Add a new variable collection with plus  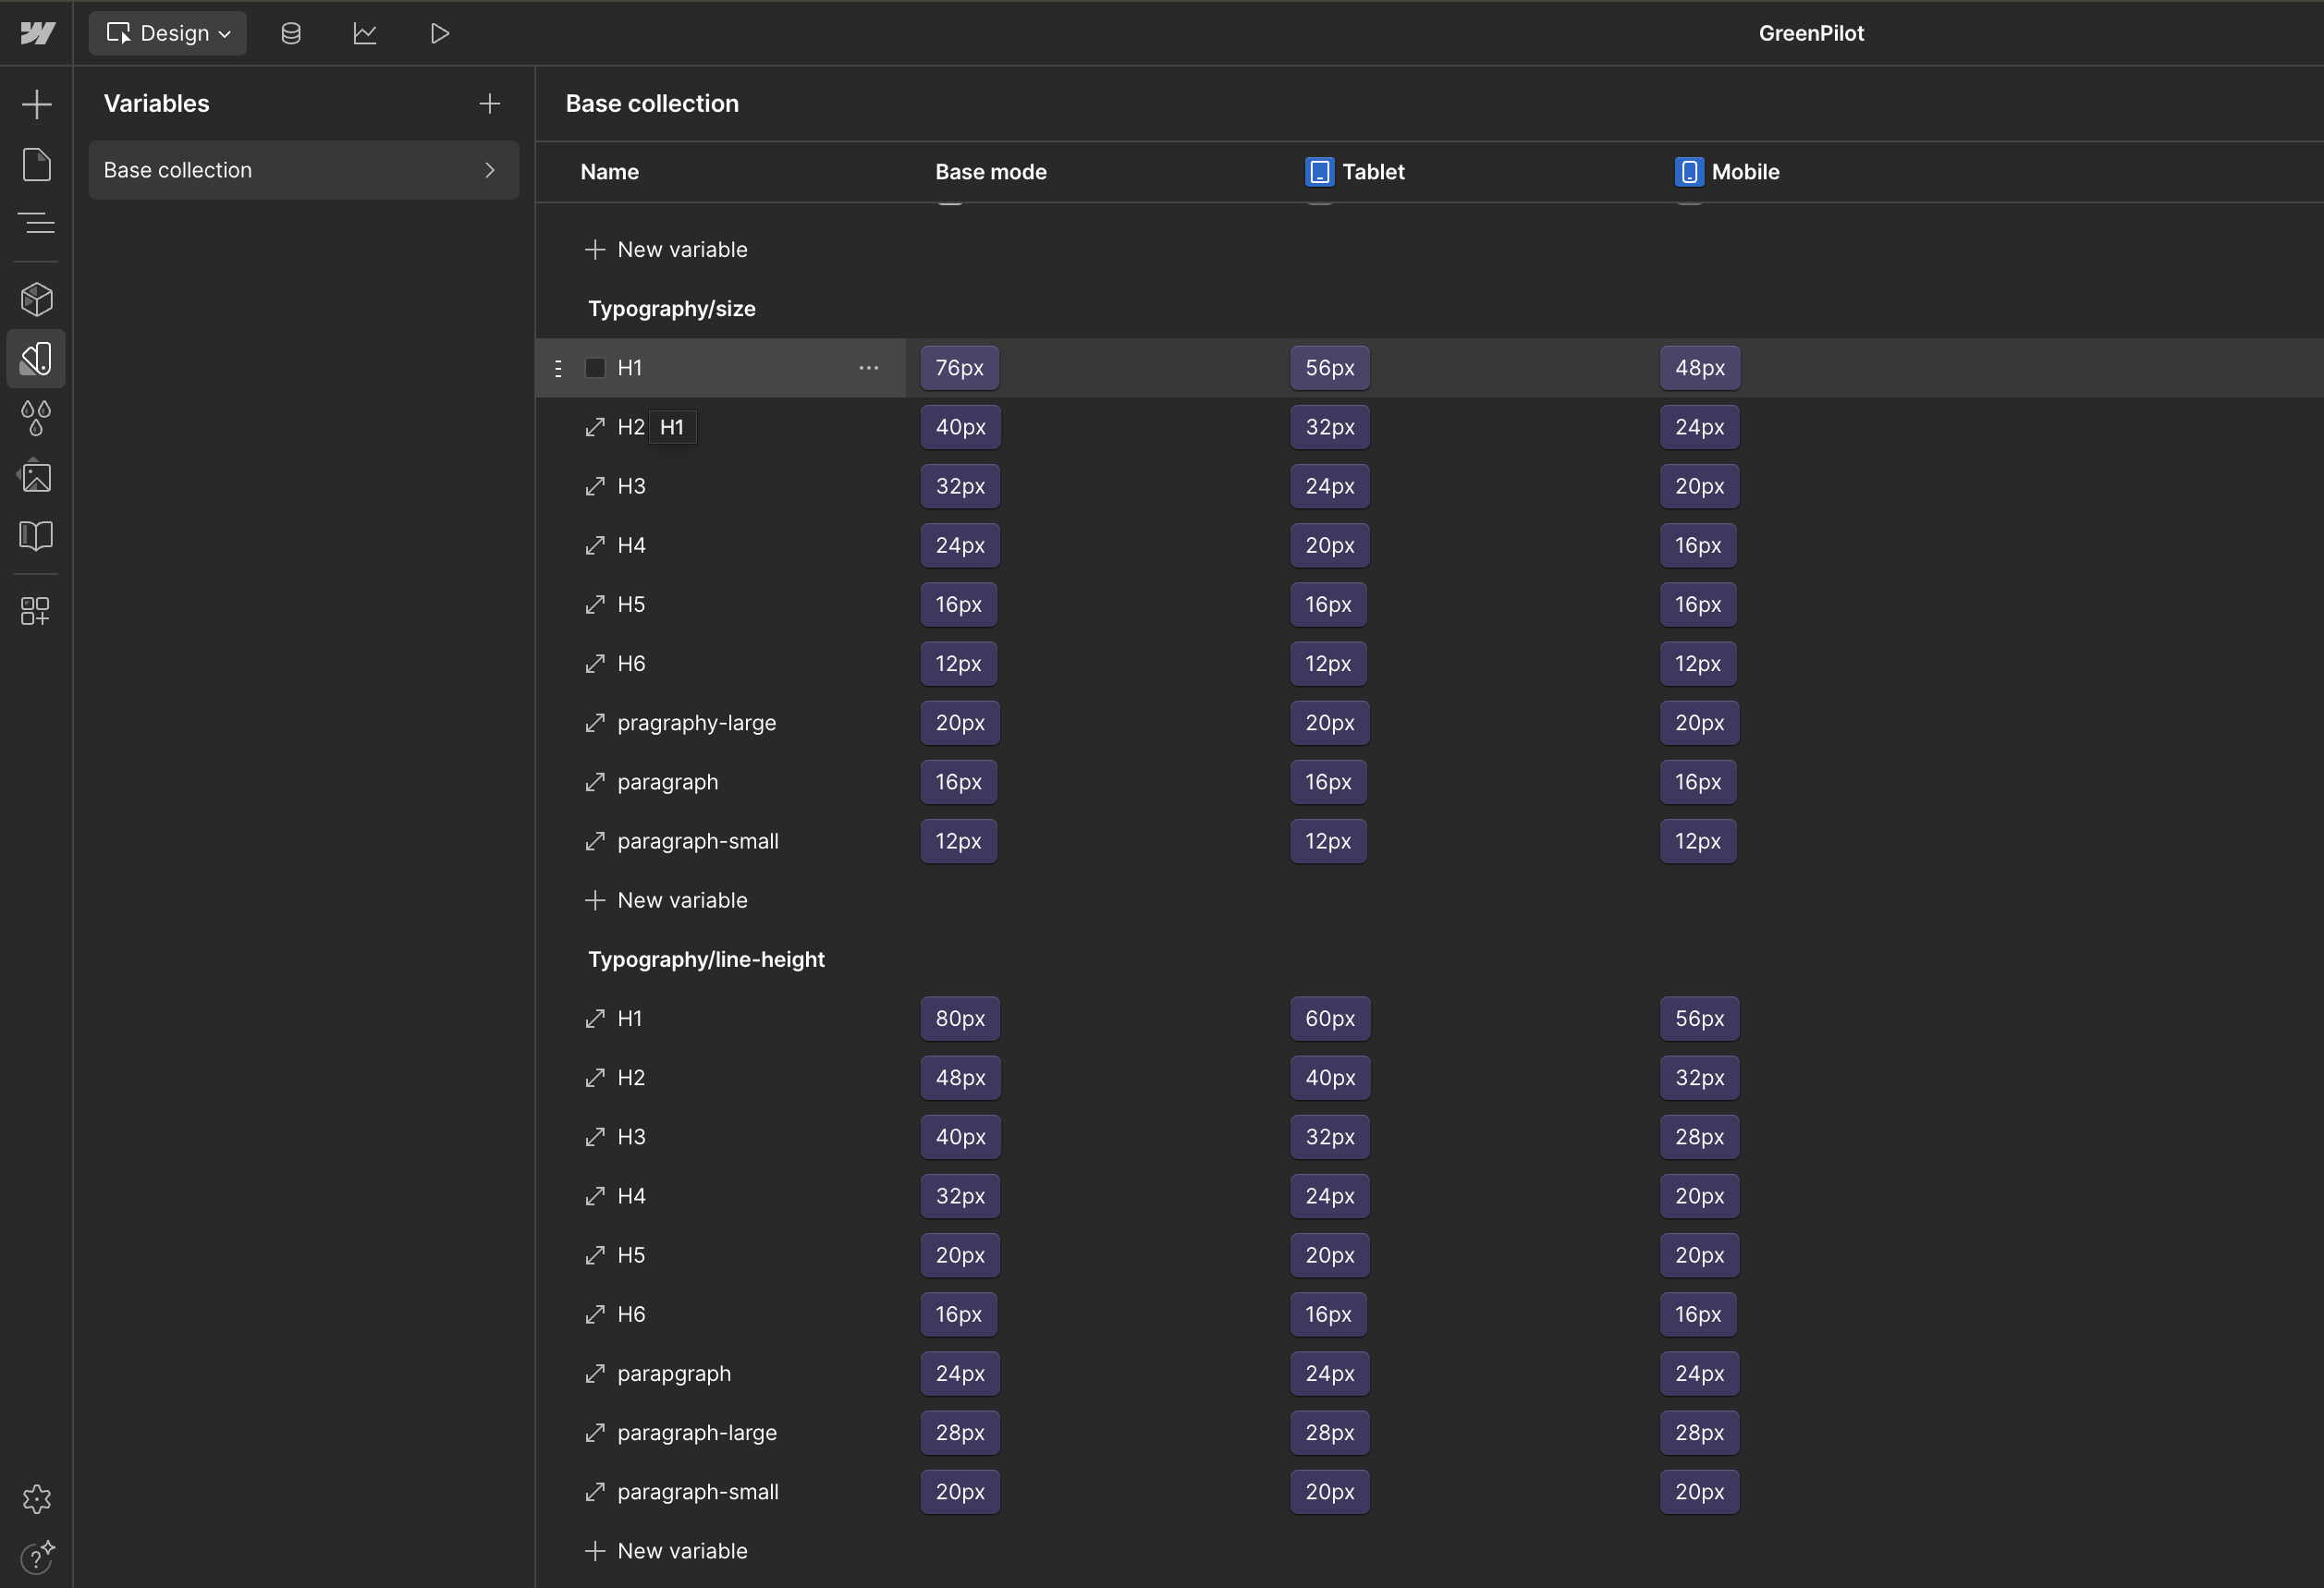click(489, 103)
